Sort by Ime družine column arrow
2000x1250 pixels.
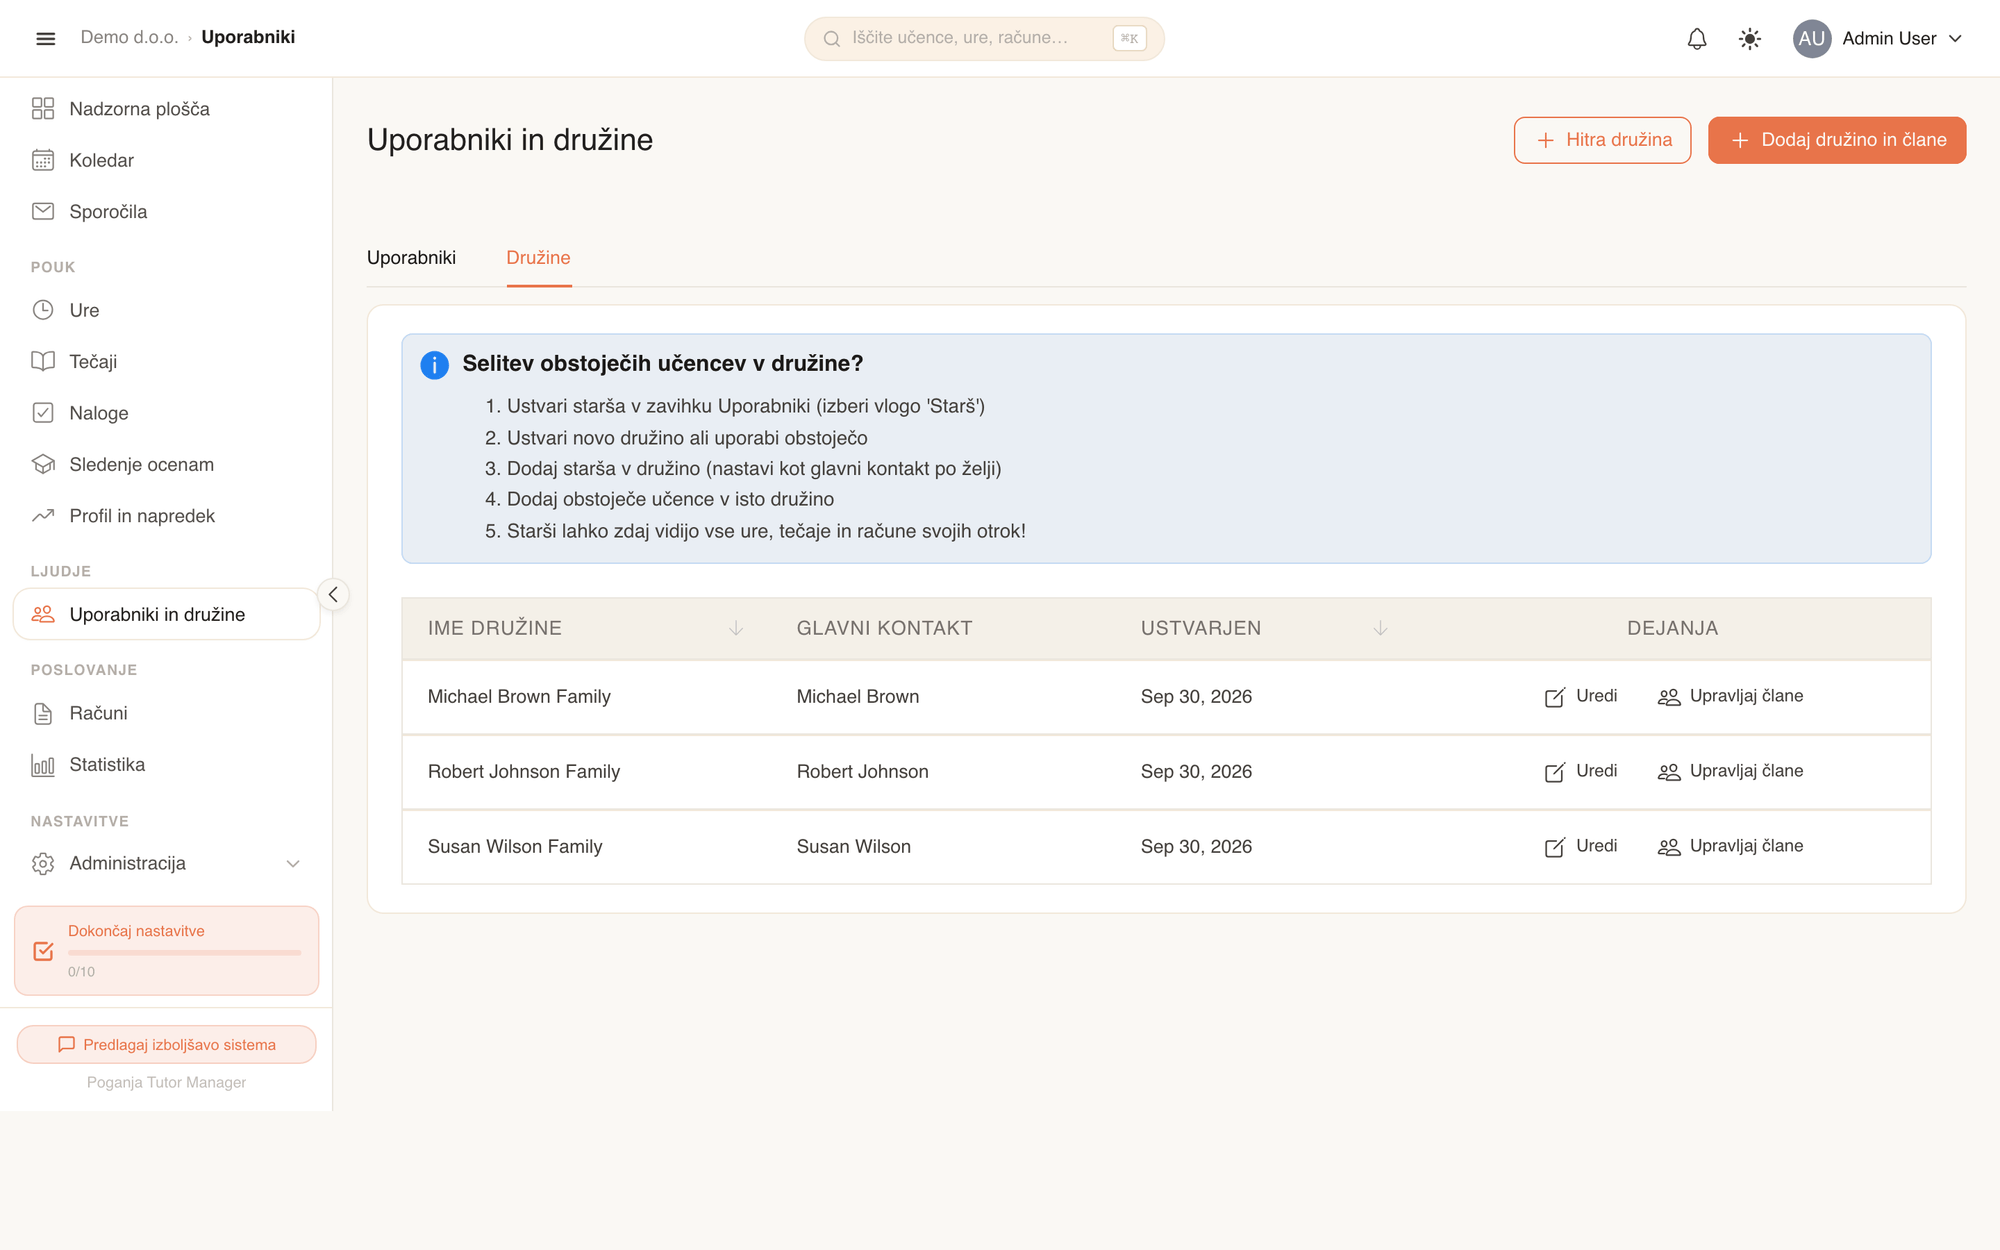(735, 628)
